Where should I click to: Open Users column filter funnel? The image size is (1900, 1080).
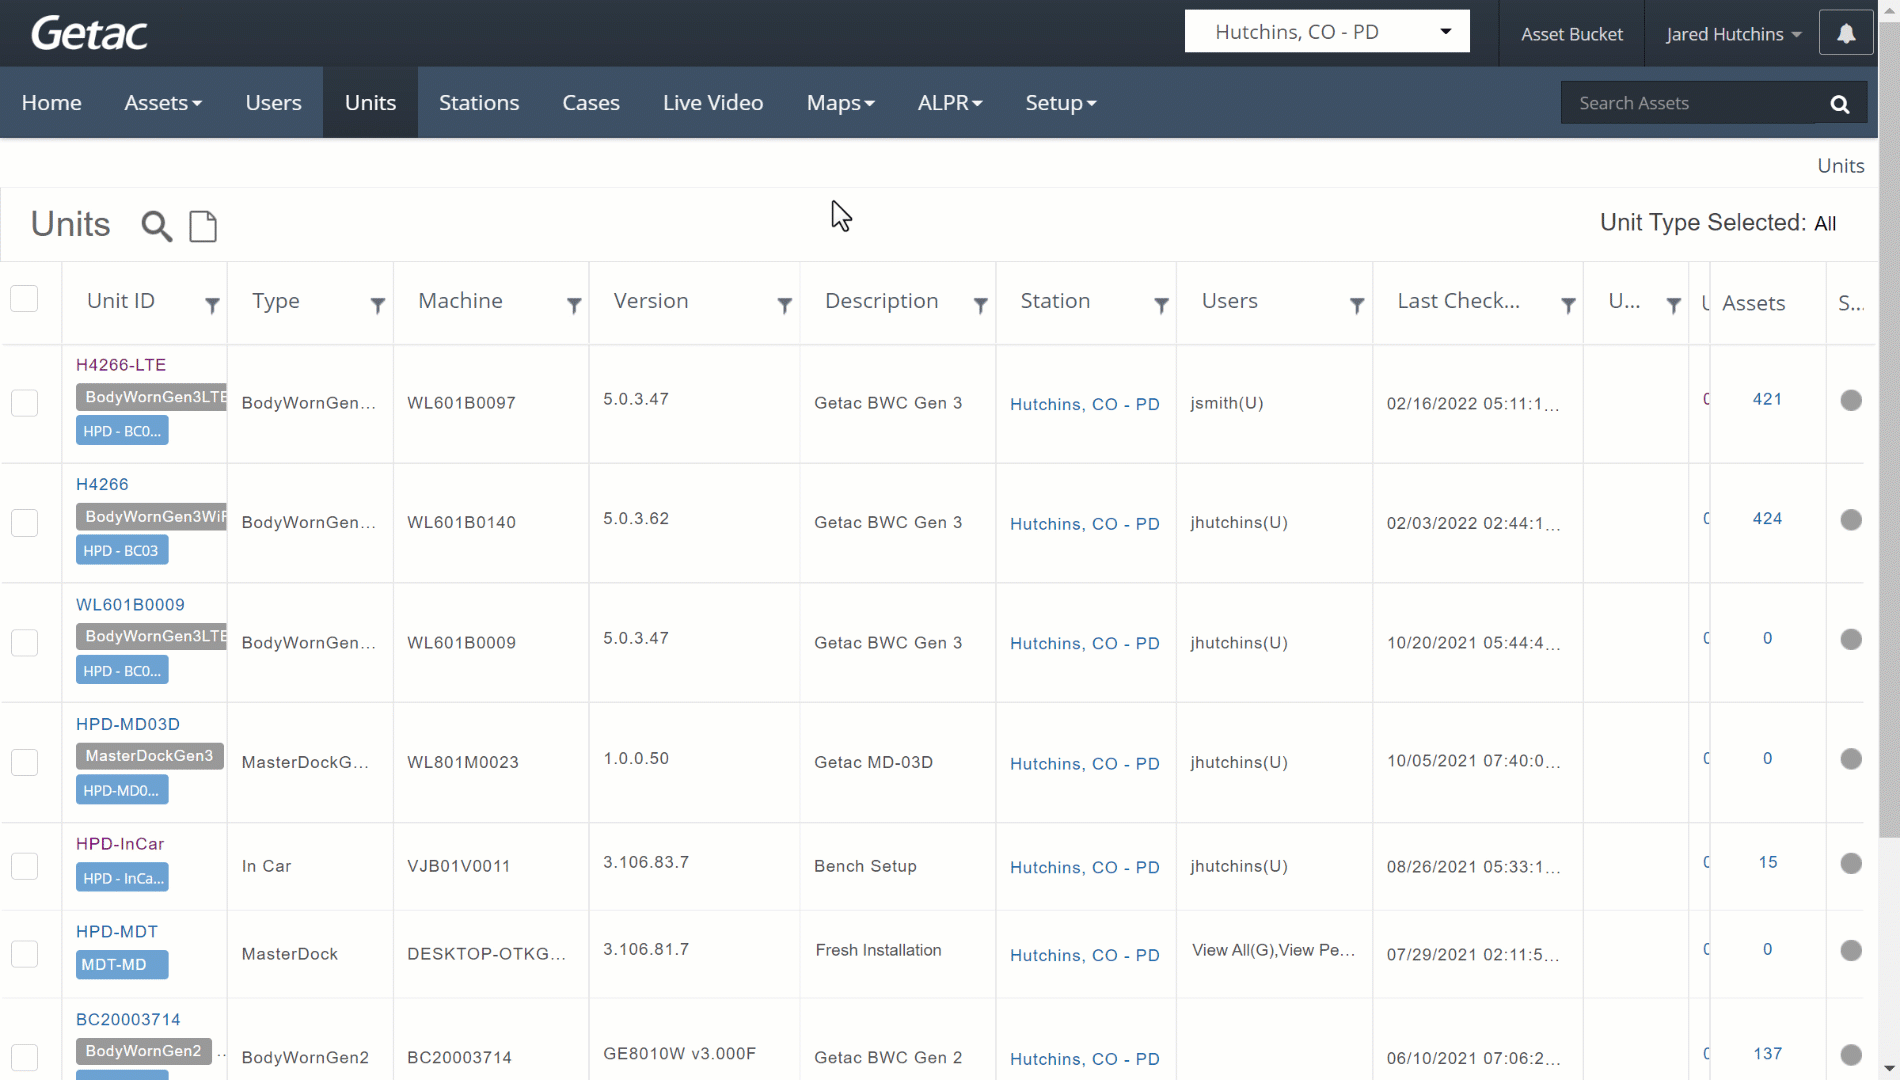1357,305
